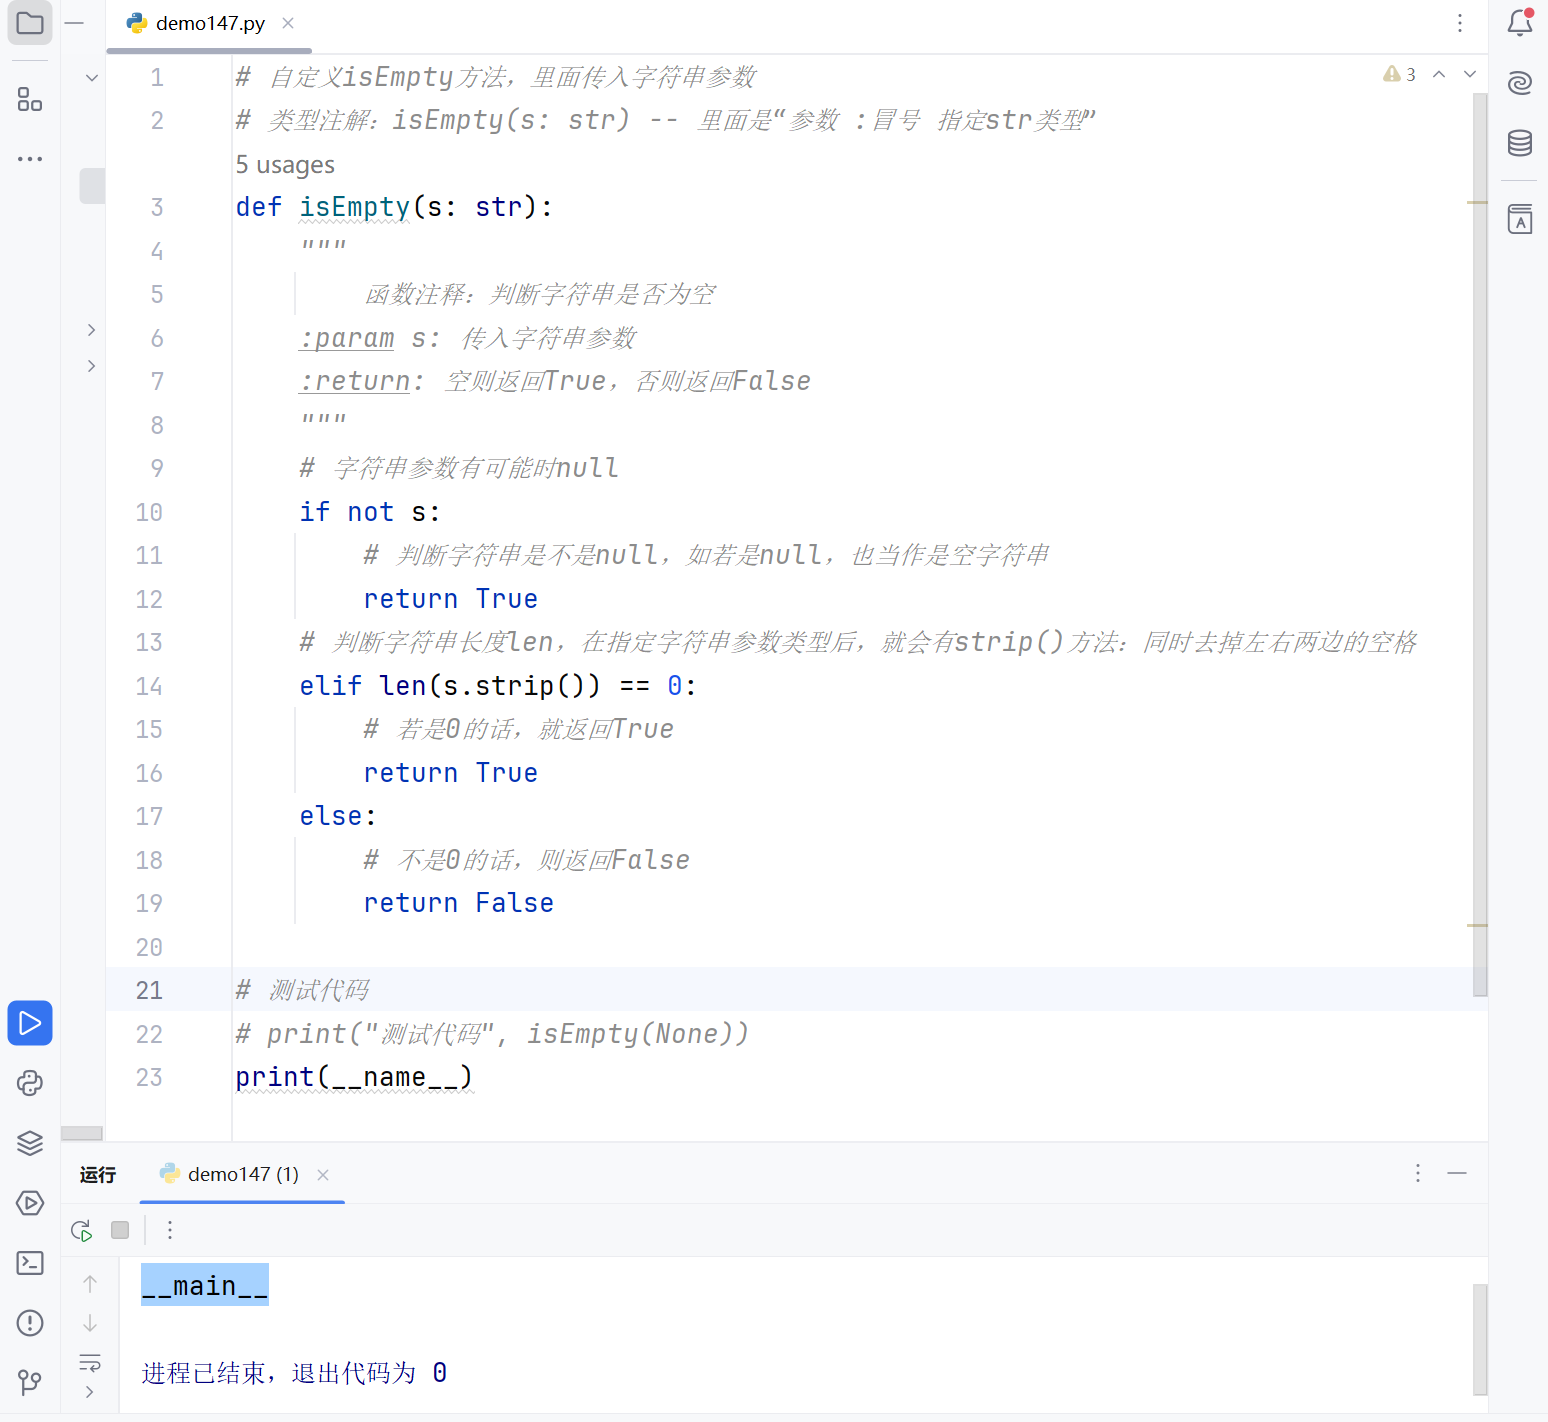Open the Database tool window

tap(1520, 143)
